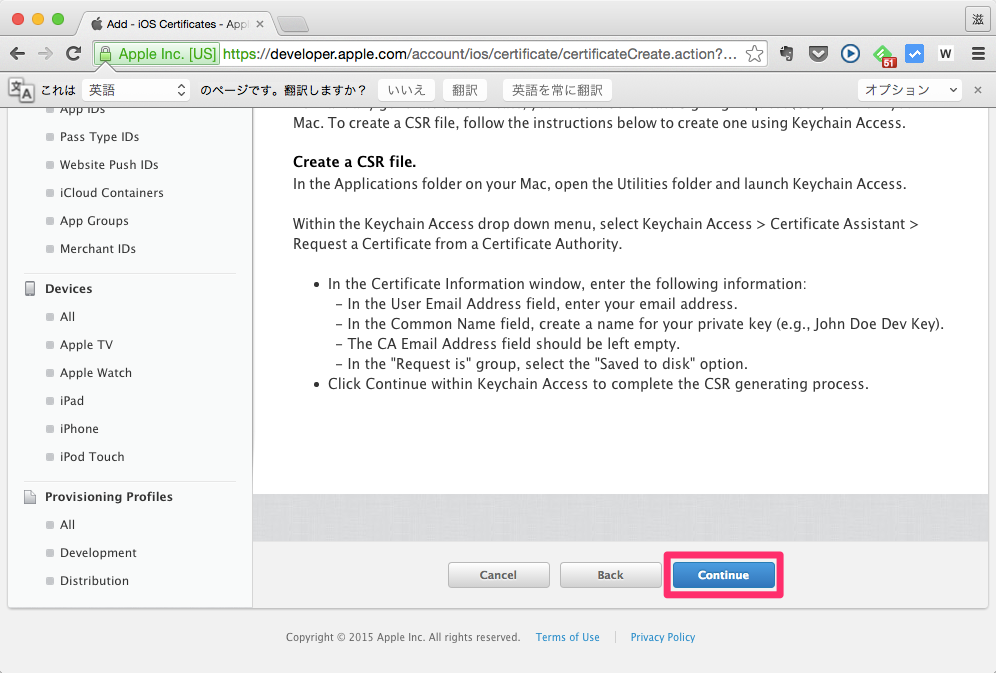Open a new browser tab
The image size is (996, 673).
293,24
